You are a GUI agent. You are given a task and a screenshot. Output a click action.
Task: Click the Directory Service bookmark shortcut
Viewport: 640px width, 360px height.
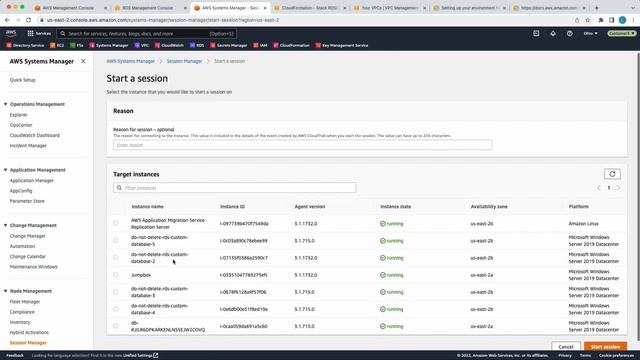25,45
